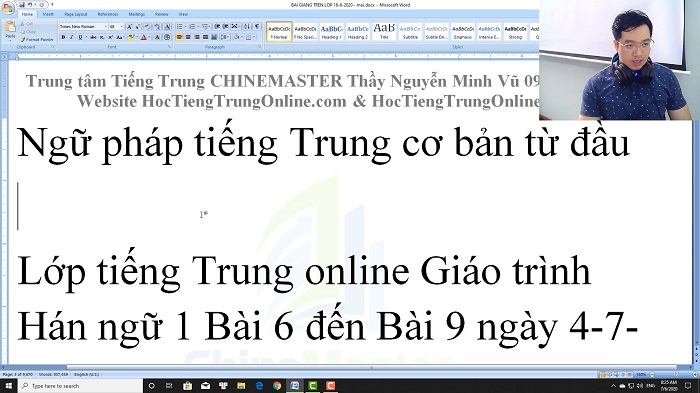The height and width of the screenshot is (393, 700).
Task: Click the Enclose Characters icon
Action: tap(167, 38)
